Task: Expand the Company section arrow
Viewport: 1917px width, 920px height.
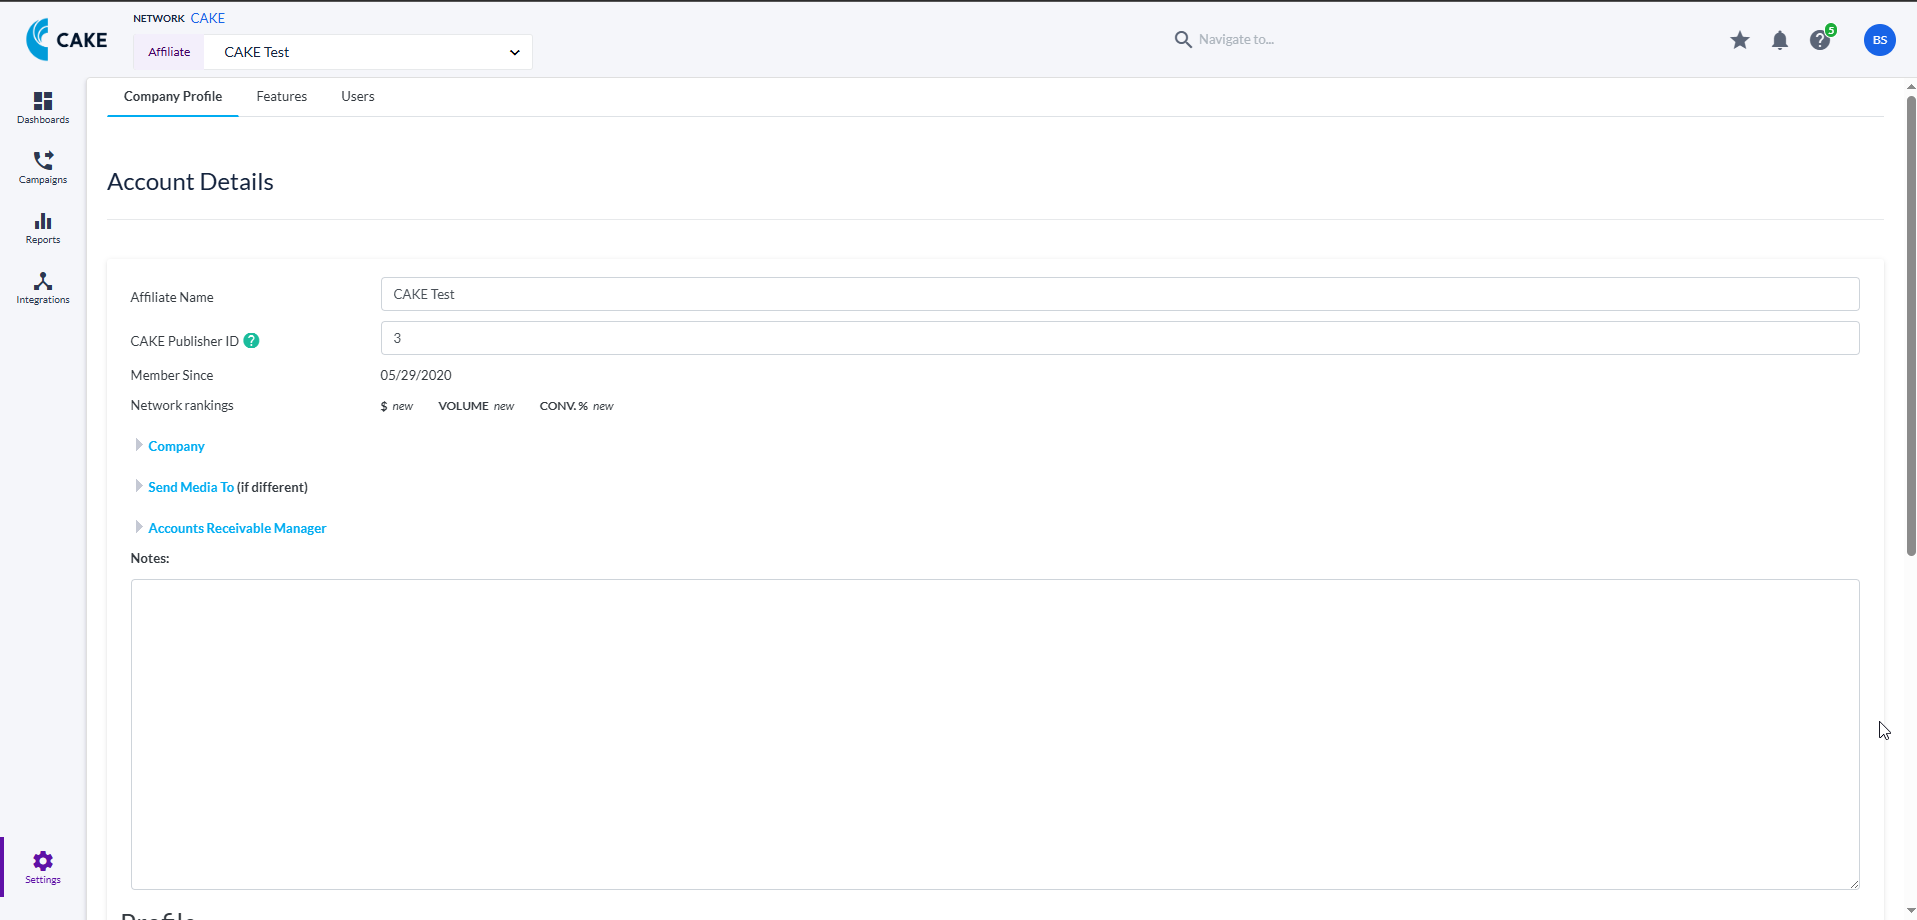Action: (x=139, y=445)
